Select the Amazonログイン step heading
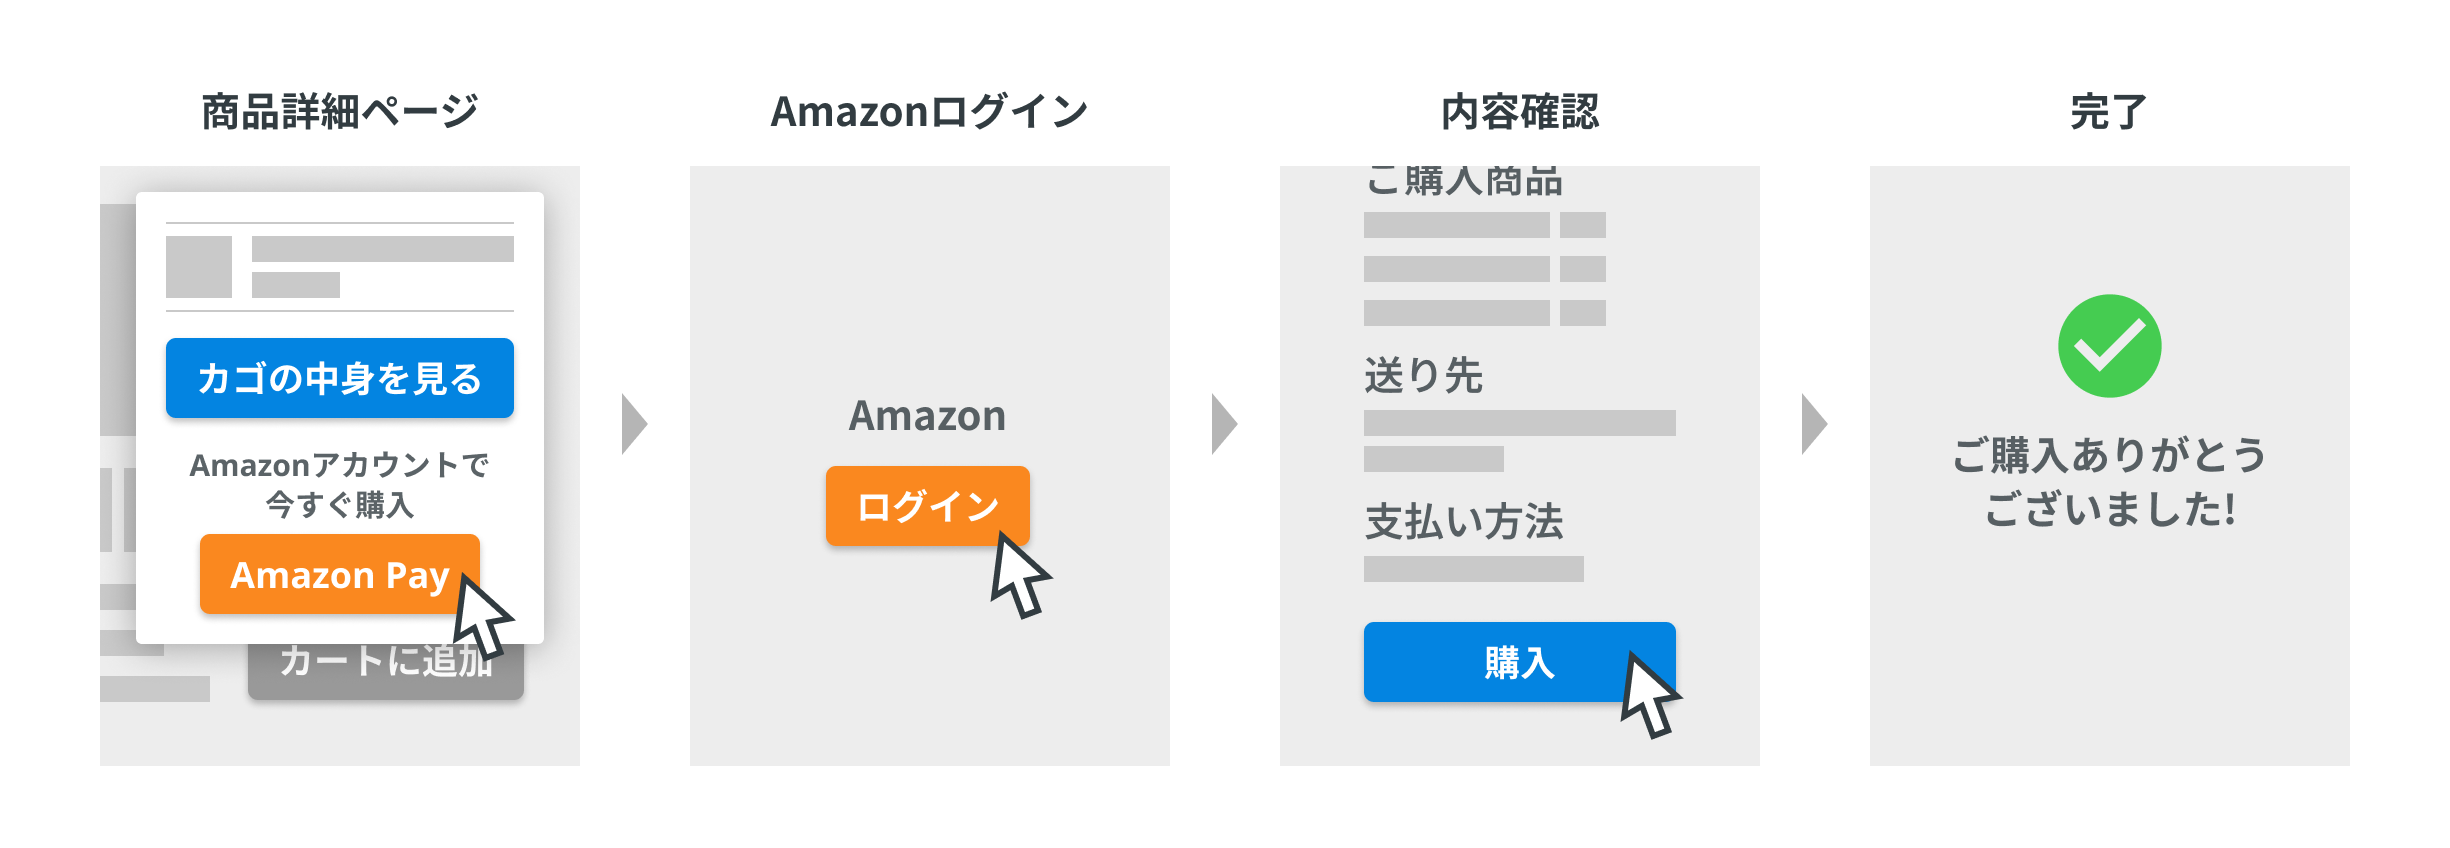 (929, 112)
